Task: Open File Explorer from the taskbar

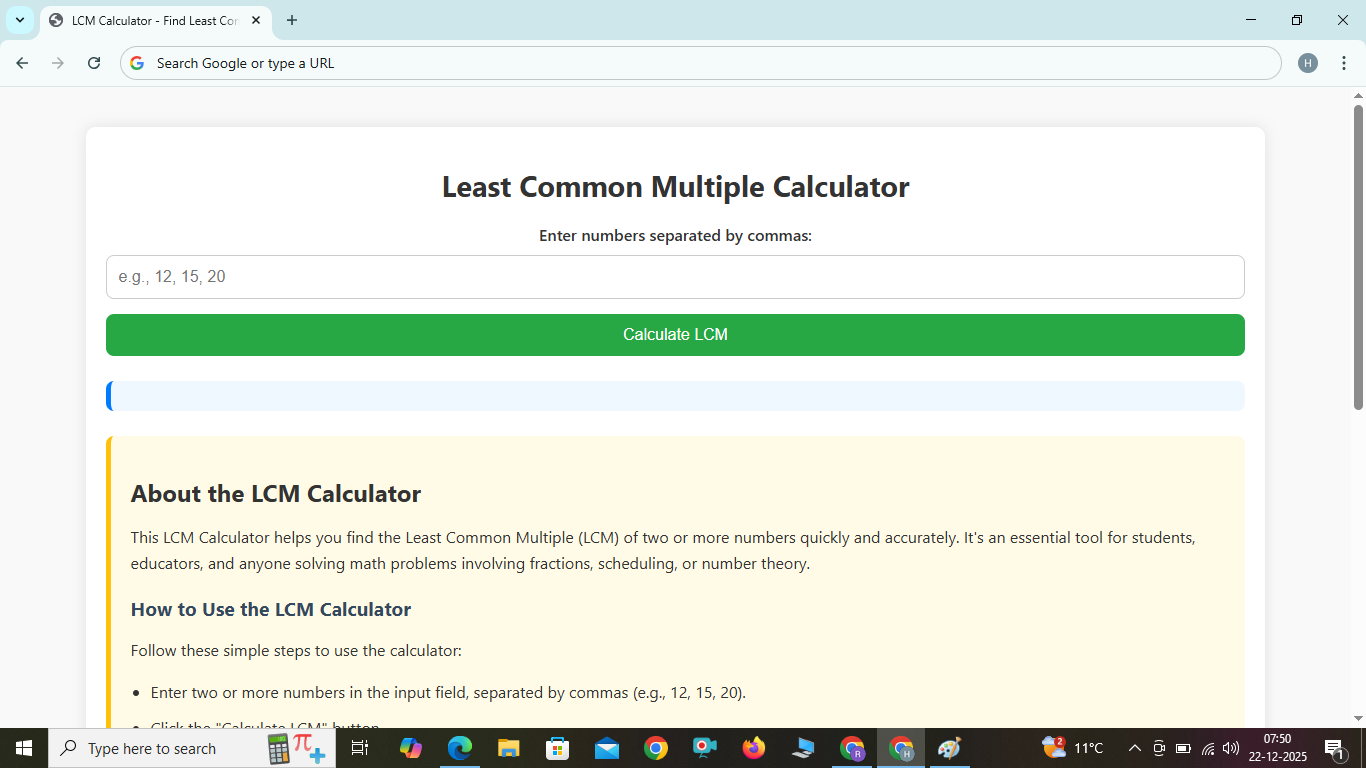Action: click(x=508, y=748)
